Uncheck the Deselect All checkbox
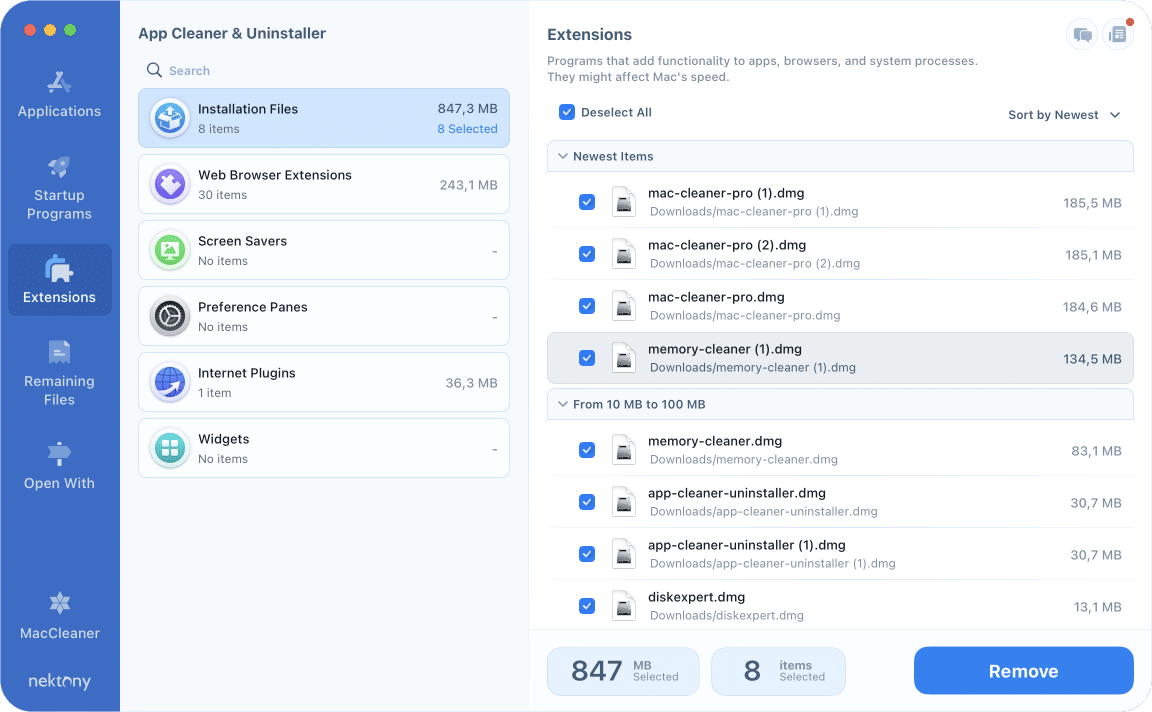 pos(566,112)
